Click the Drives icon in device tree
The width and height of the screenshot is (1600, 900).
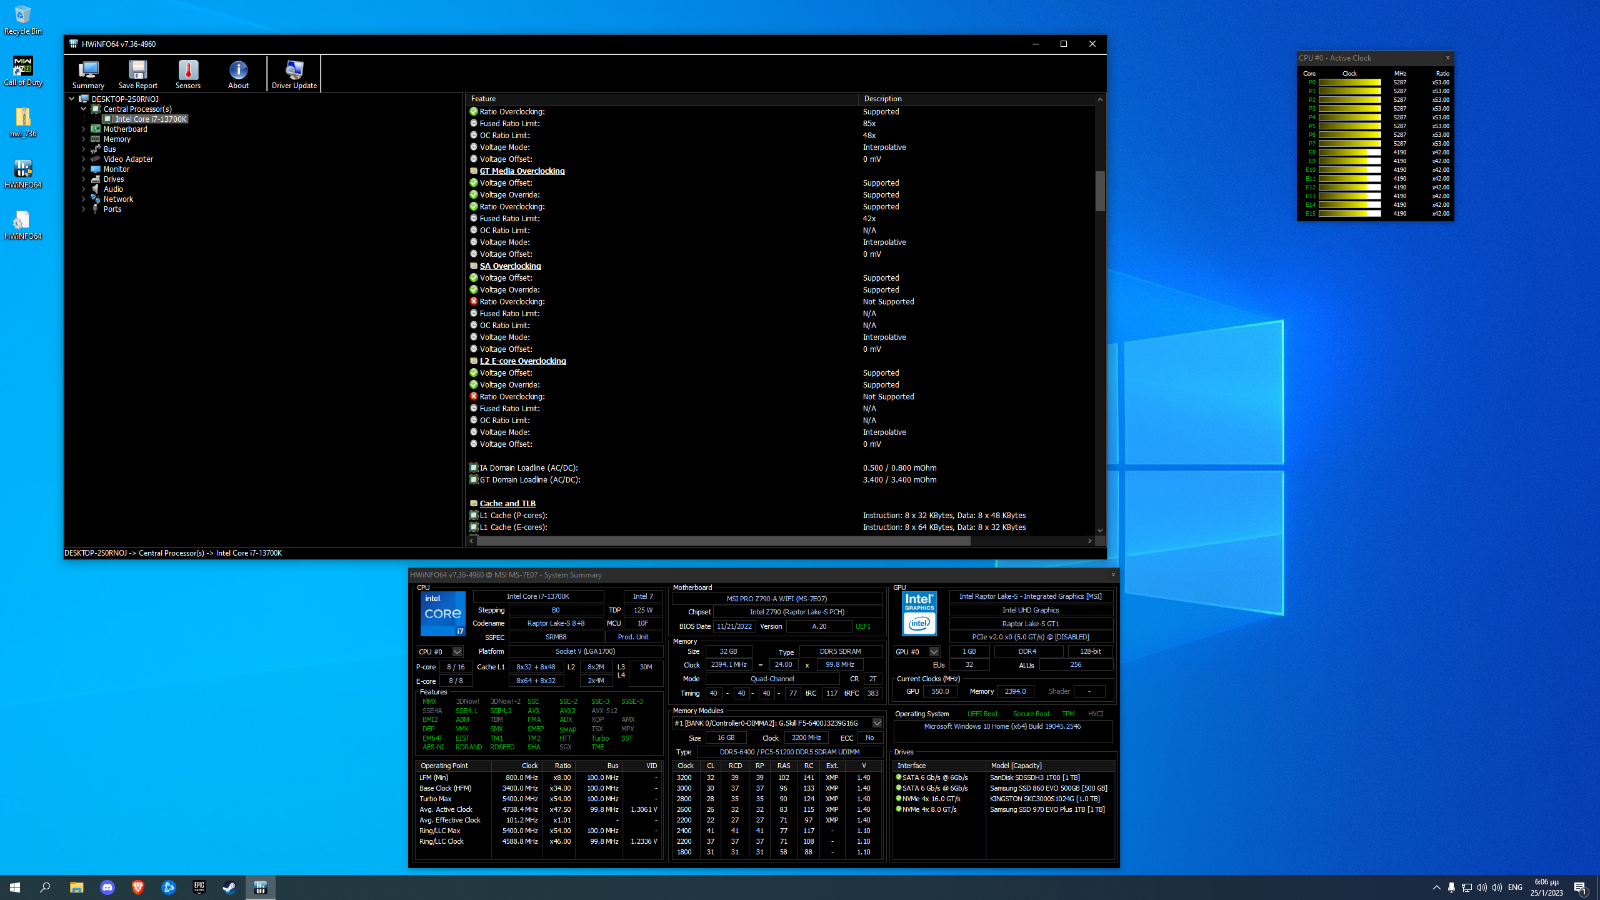[96, 179]
